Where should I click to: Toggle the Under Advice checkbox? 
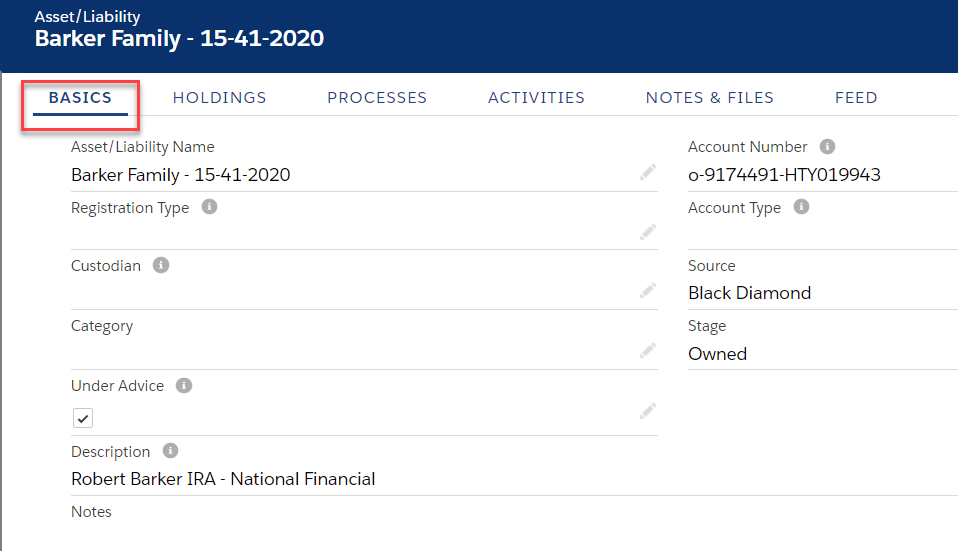83,418
